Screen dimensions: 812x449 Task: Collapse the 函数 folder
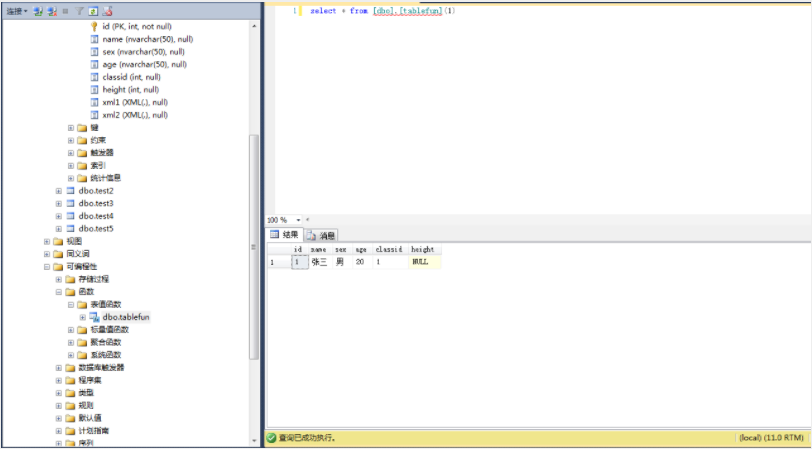(59, 292)
